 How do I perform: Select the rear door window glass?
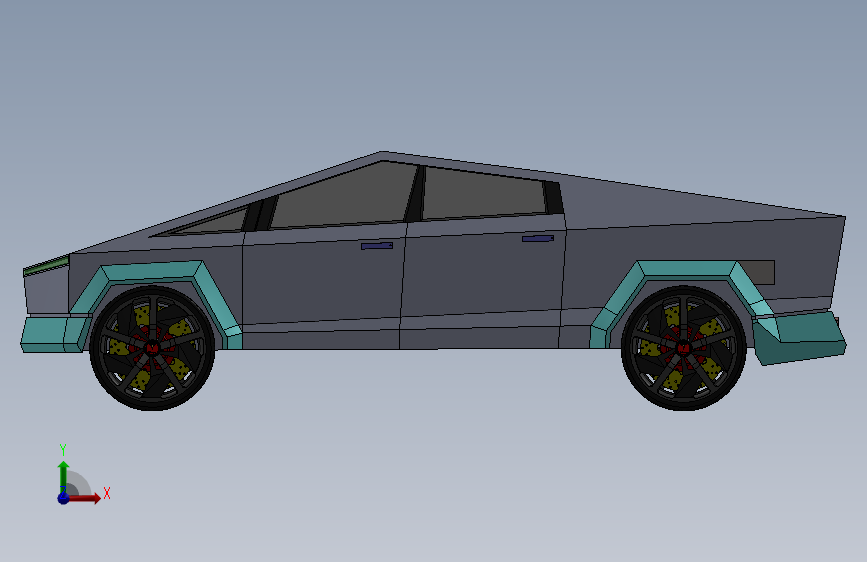click(484, 194)
